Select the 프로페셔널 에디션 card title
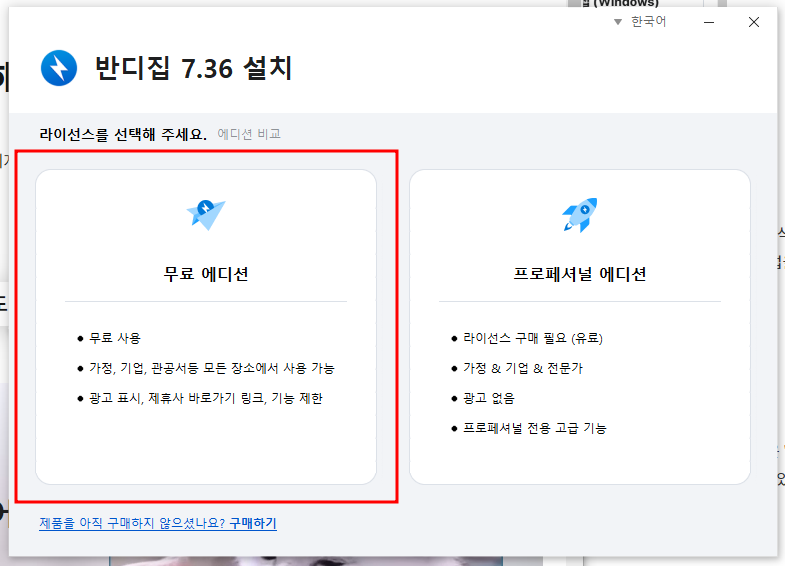Image resolution: width=785 pixels, height=566 pixels. coord(580,274)
